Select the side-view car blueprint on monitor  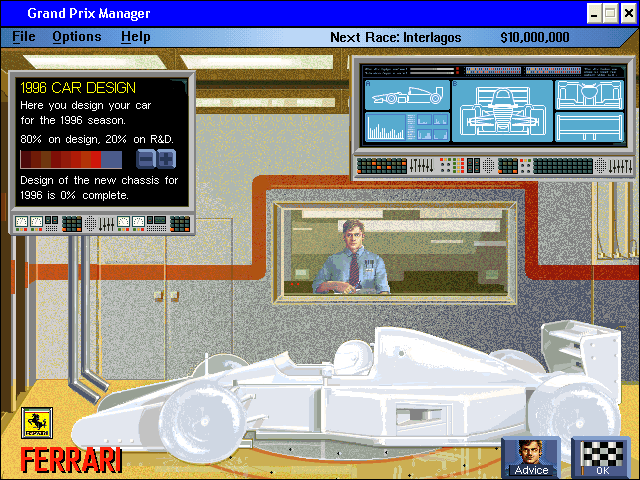(x=407, y=95)
